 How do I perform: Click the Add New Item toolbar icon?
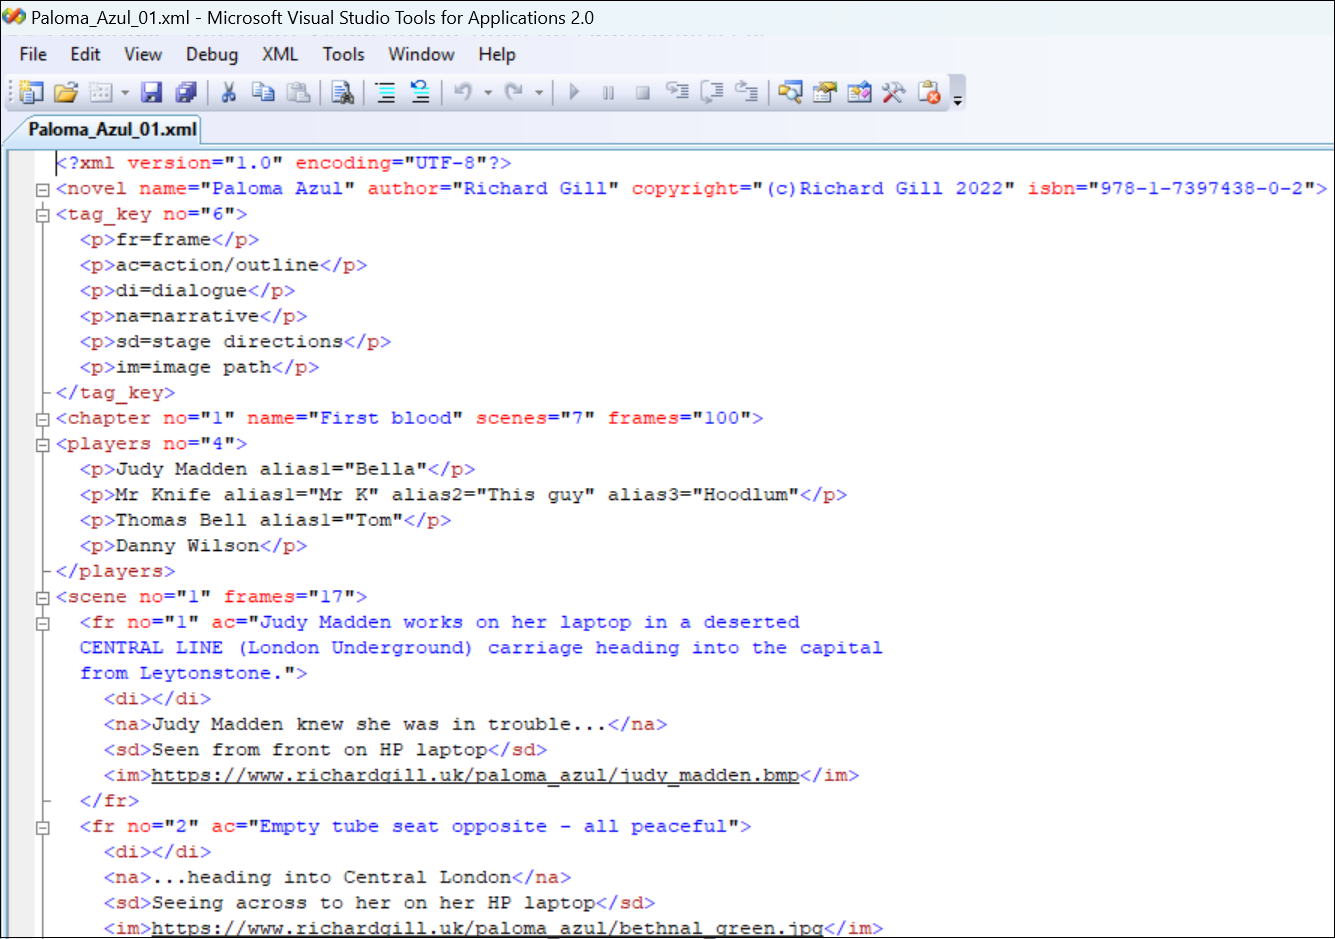click(x=101, y=92)
